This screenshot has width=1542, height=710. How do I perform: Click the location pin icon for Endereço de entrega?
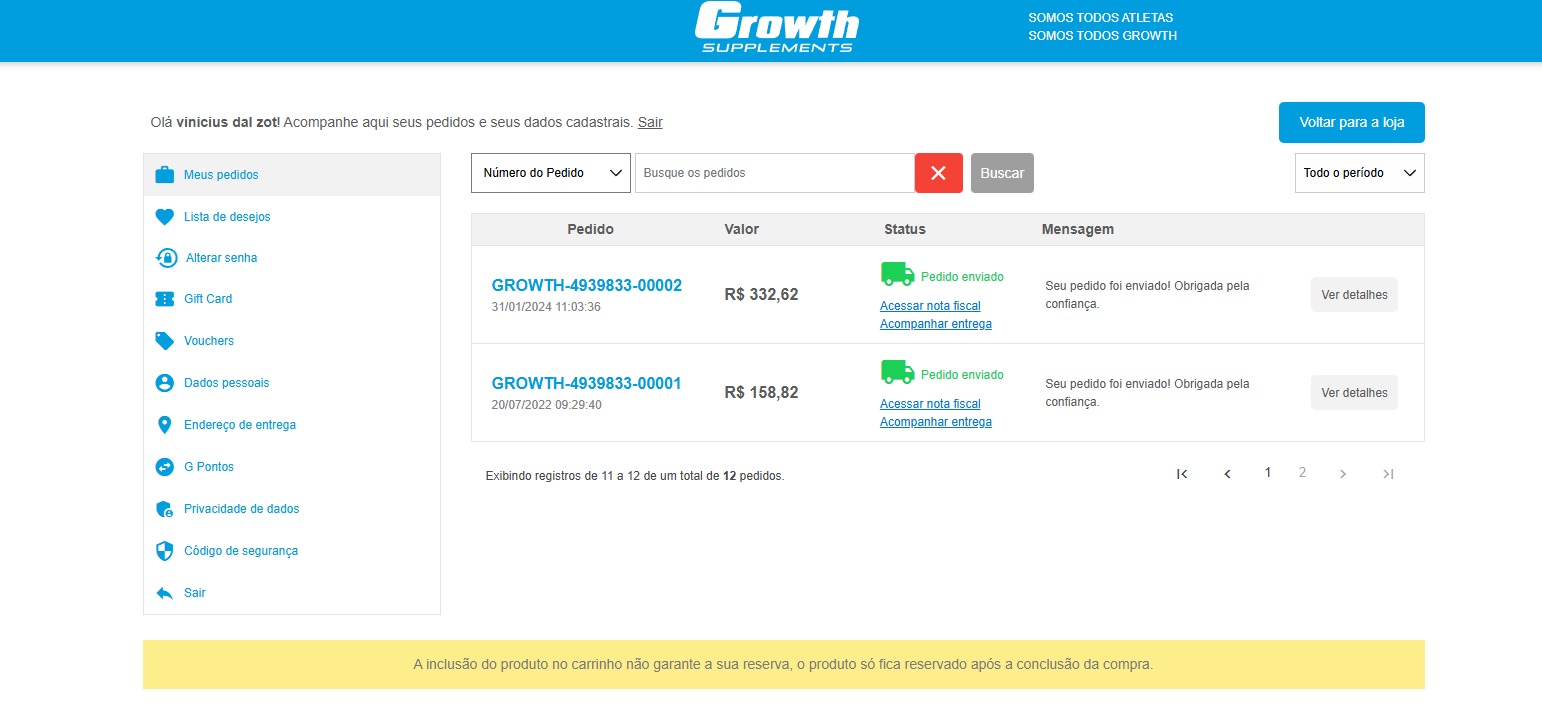(165, 425)
